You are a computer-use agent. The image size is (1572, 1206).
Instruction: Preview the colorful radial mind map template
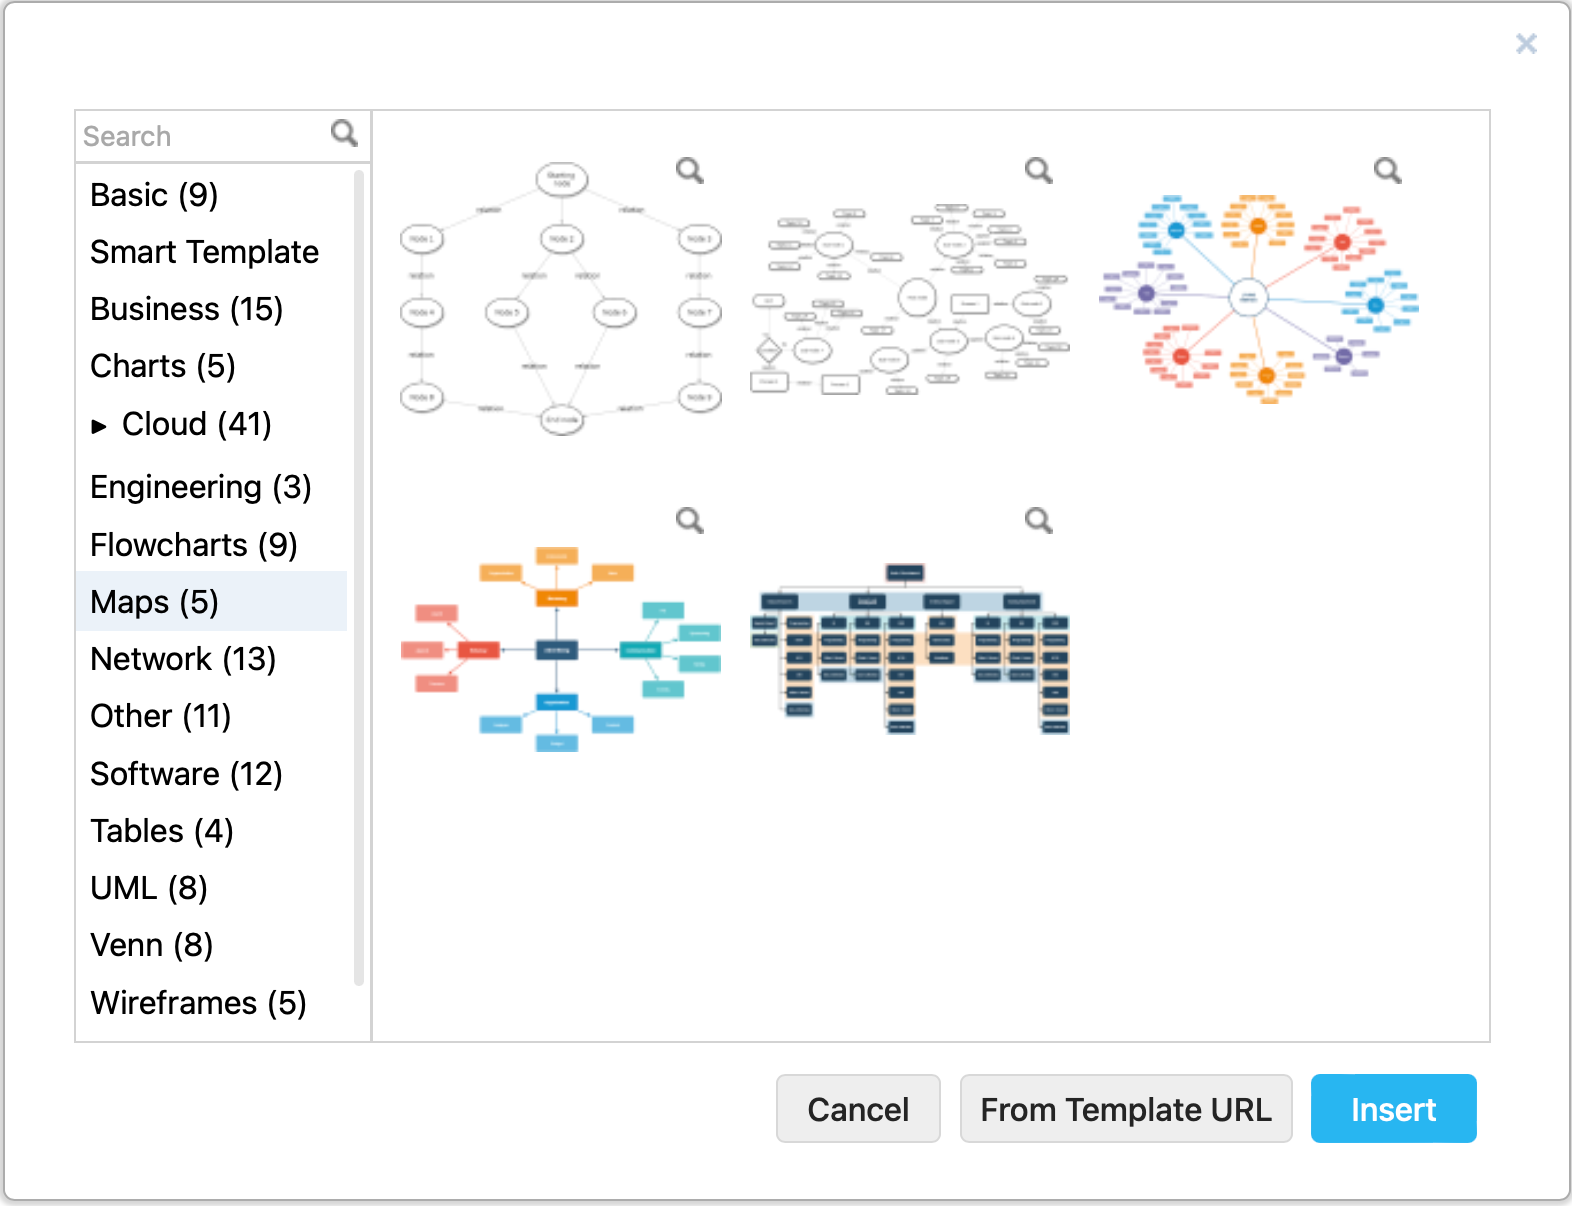(x=1388, y=171)
